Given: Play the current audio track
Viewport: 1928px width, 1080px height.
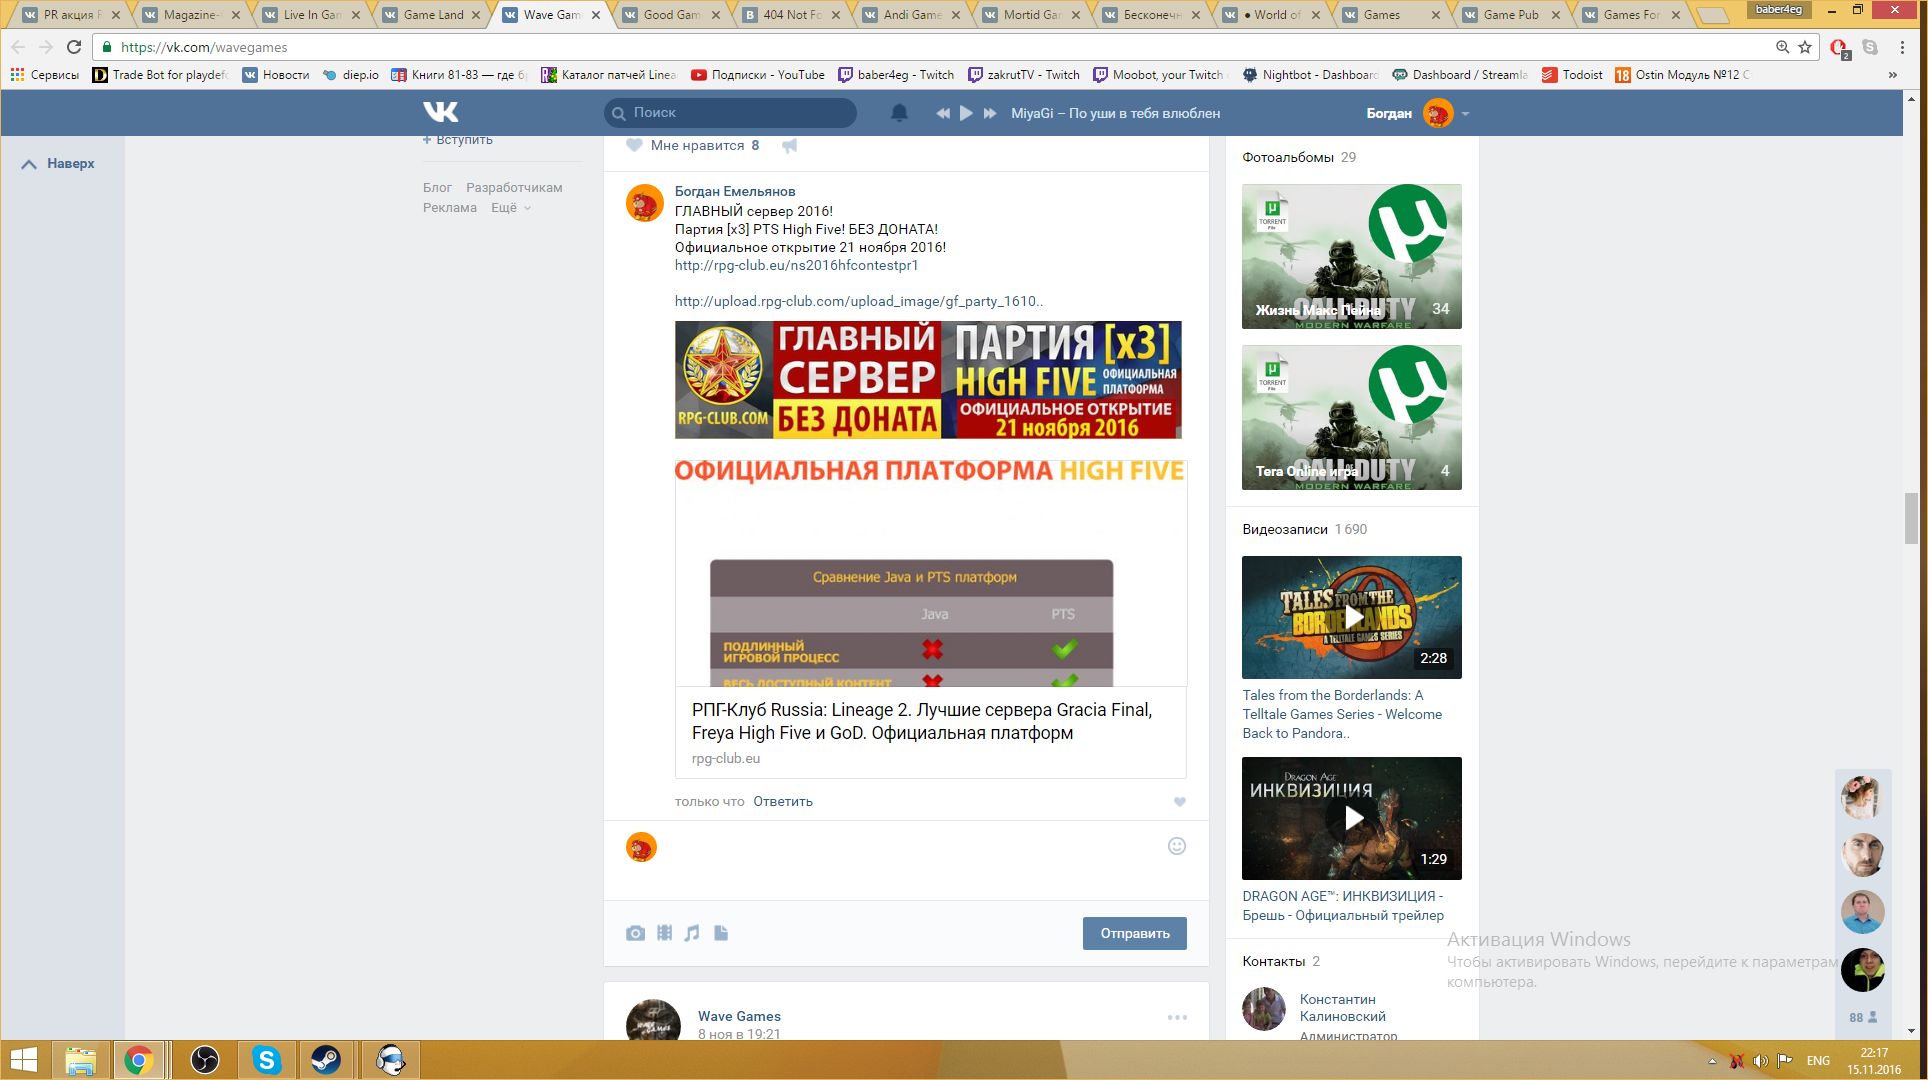Looking at the screenshot, I should (966, 113).
